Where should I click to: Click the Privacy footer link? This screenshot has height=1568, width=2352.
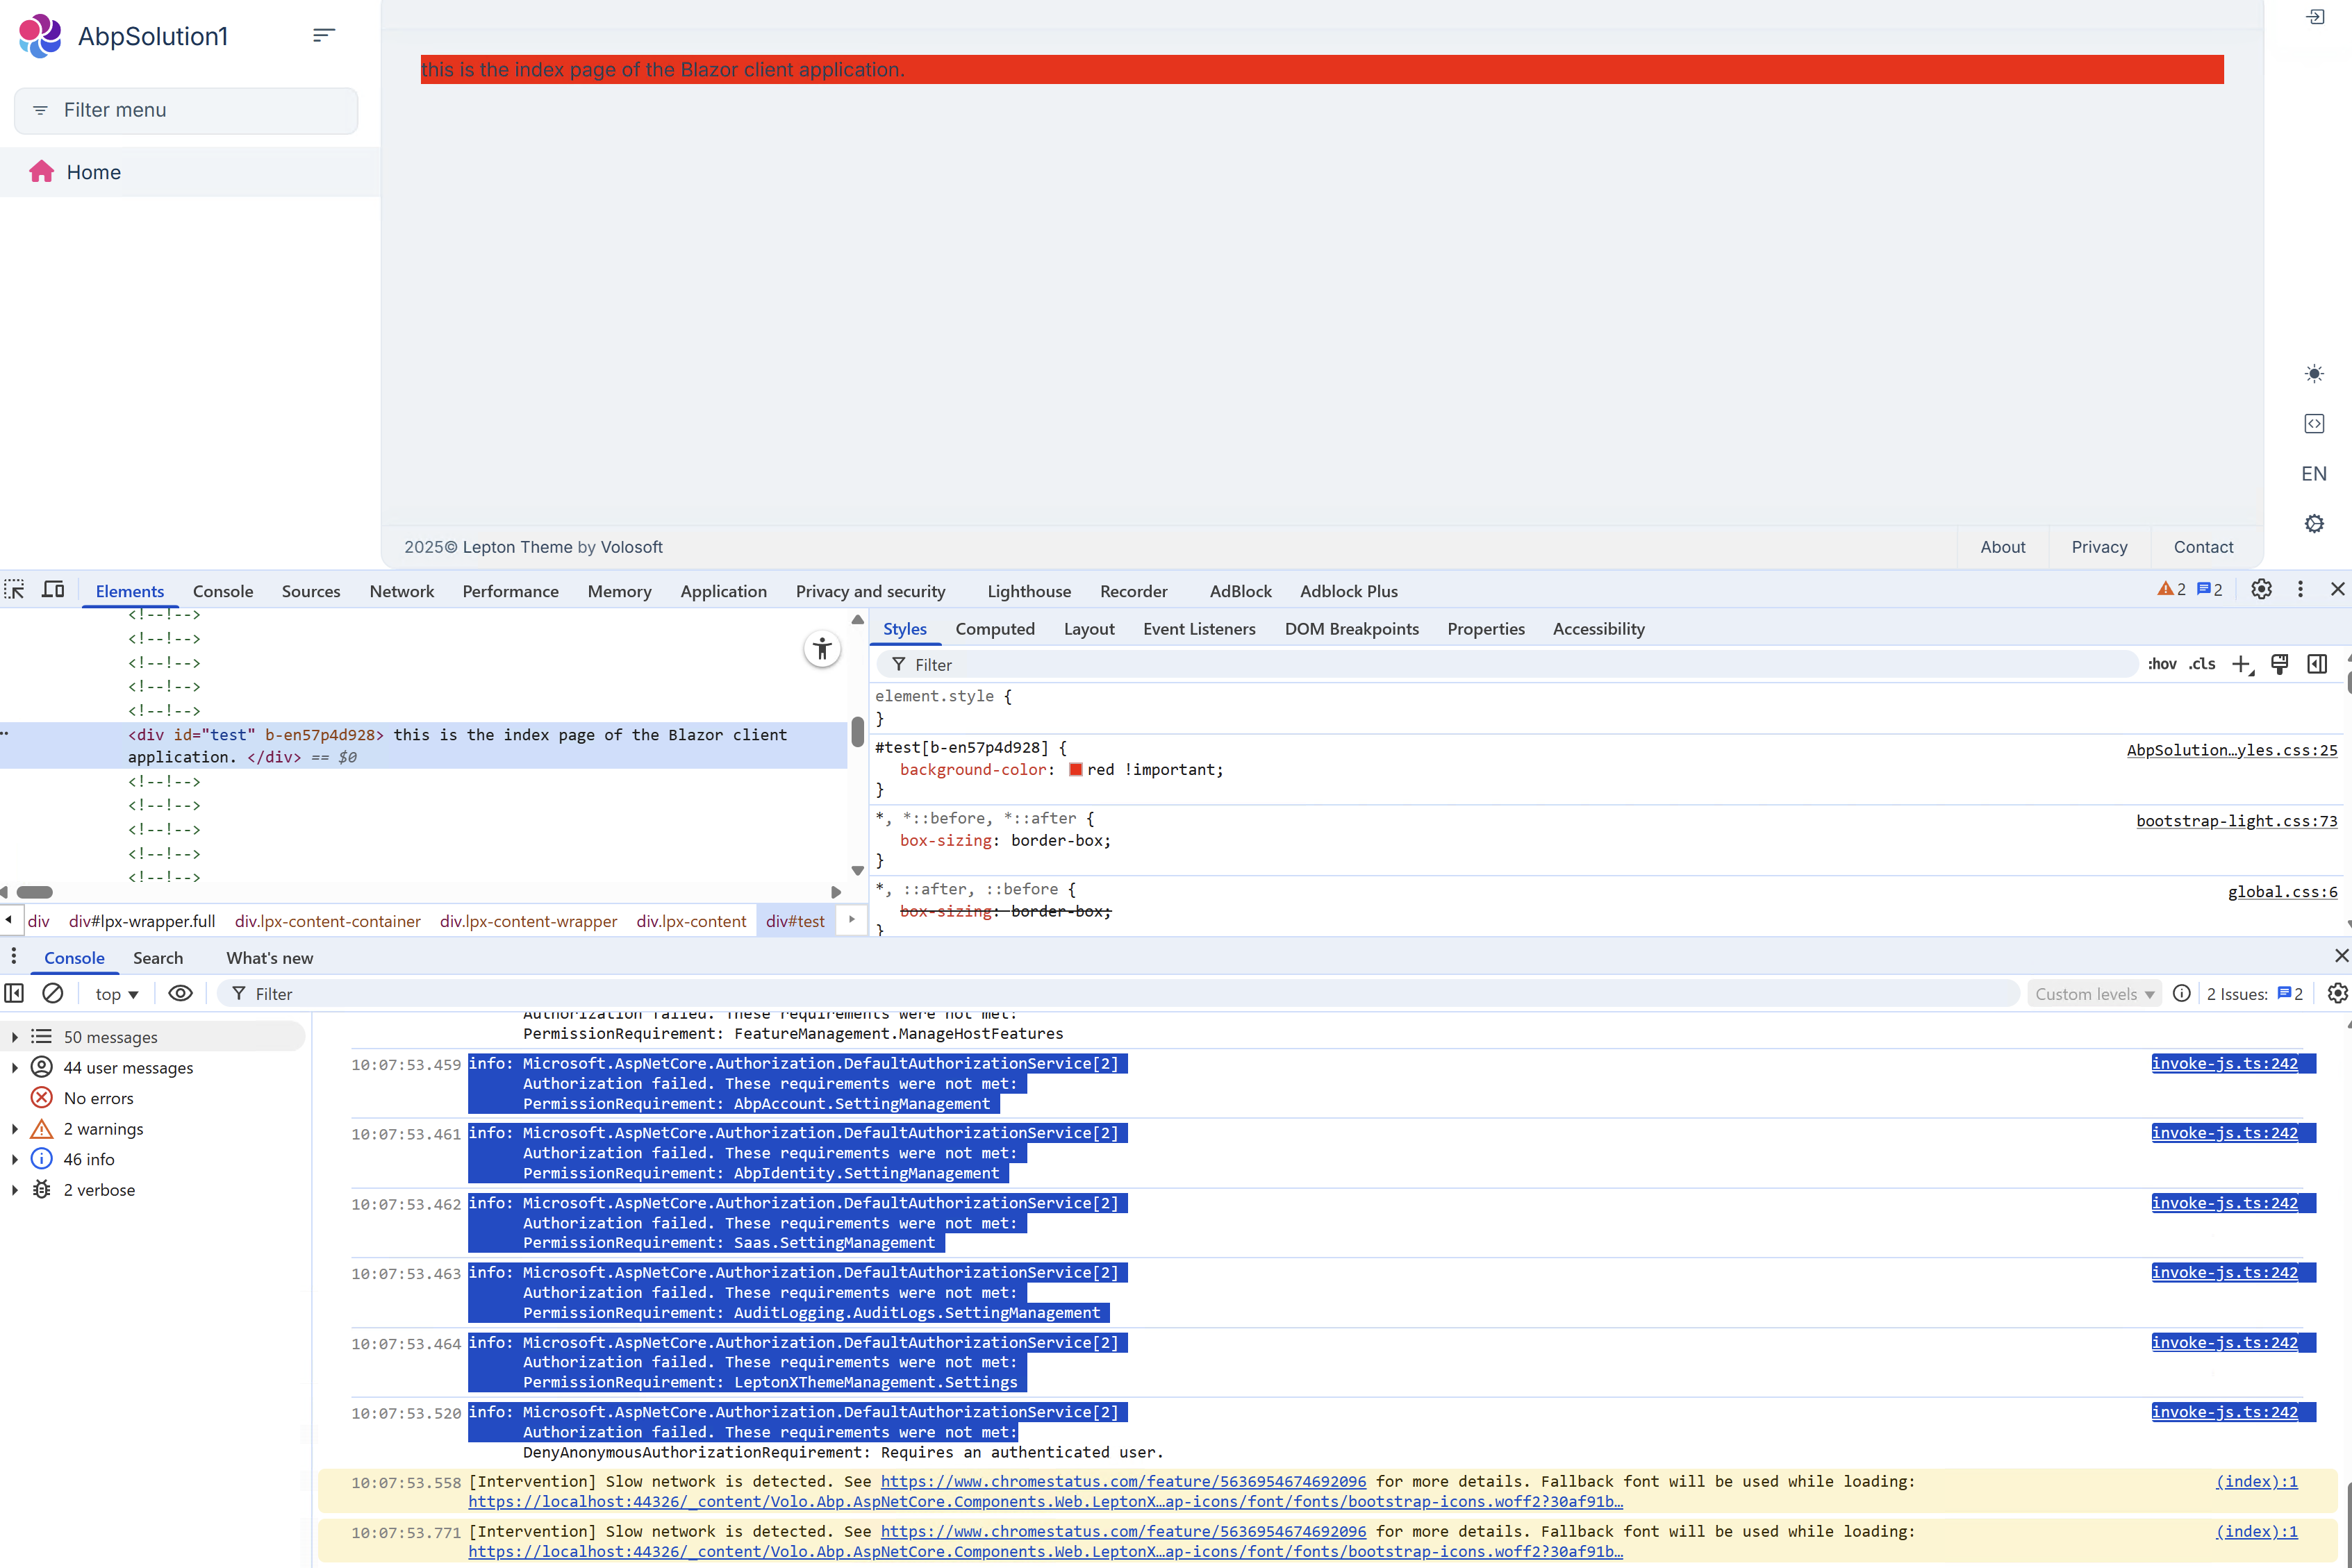(x=2099, y=547)
